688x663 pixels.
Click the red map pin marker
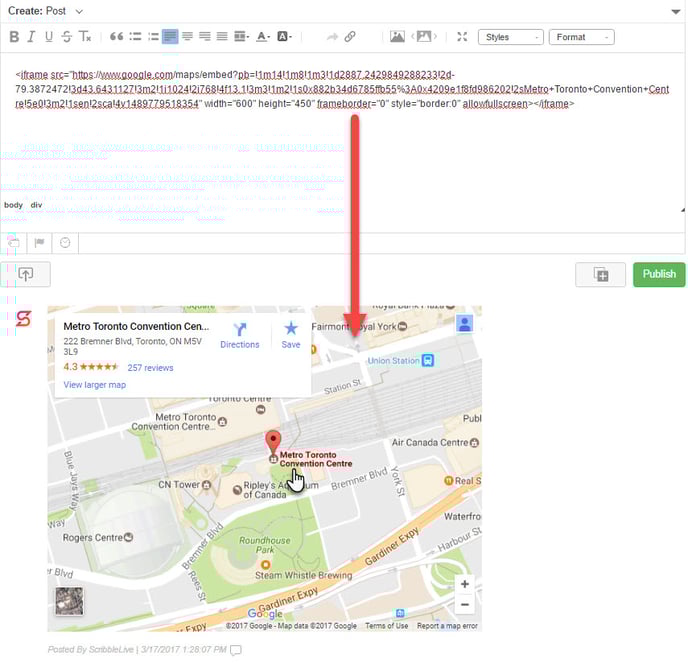click(x=273, y=442)
